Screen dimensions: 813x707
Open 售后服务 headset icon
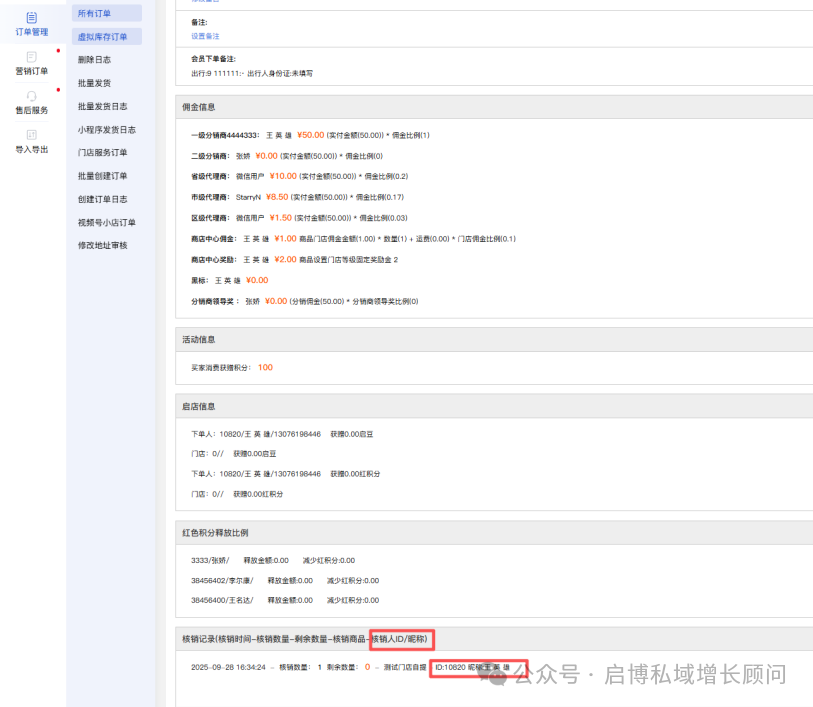(31, 96)
